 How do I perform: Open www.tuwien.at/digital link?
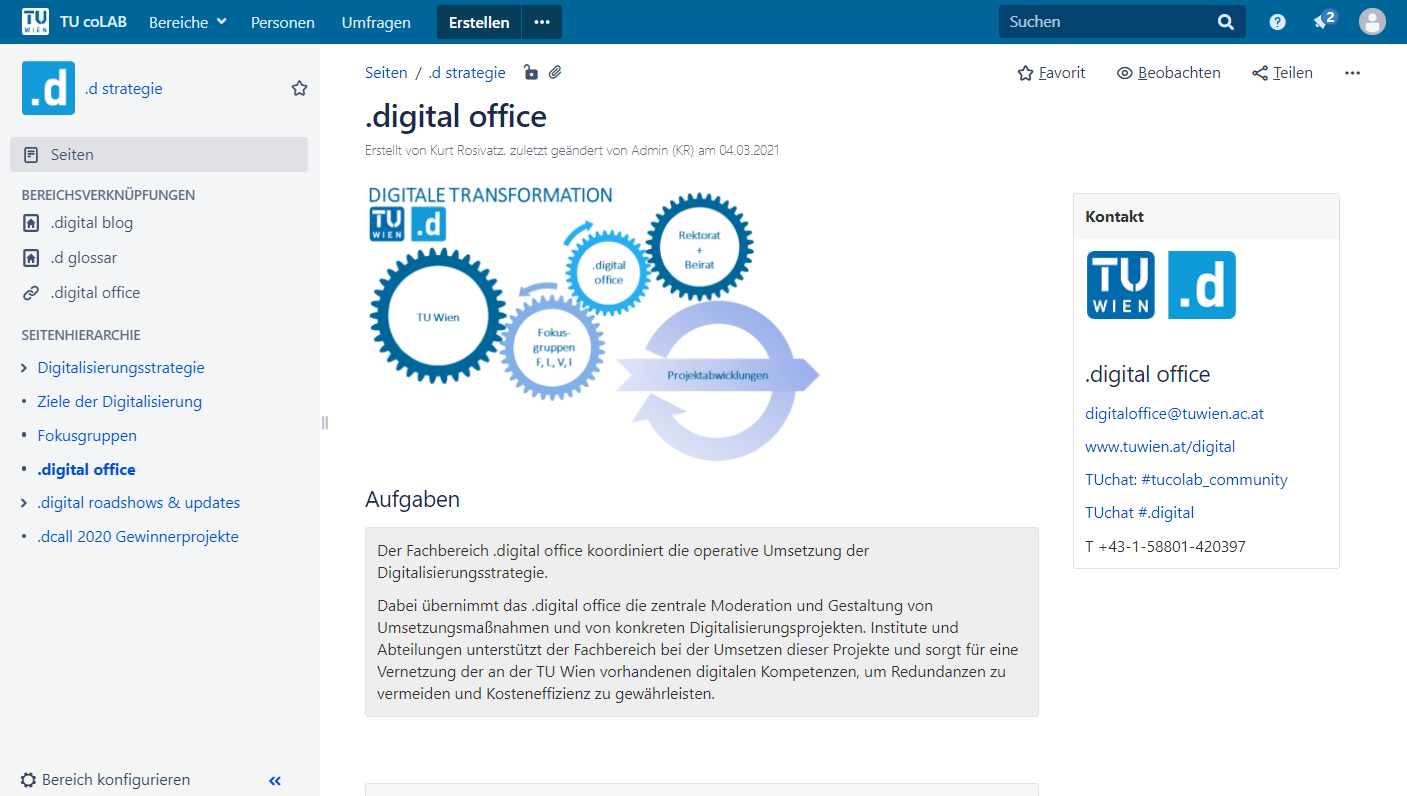pos(1160,447)
